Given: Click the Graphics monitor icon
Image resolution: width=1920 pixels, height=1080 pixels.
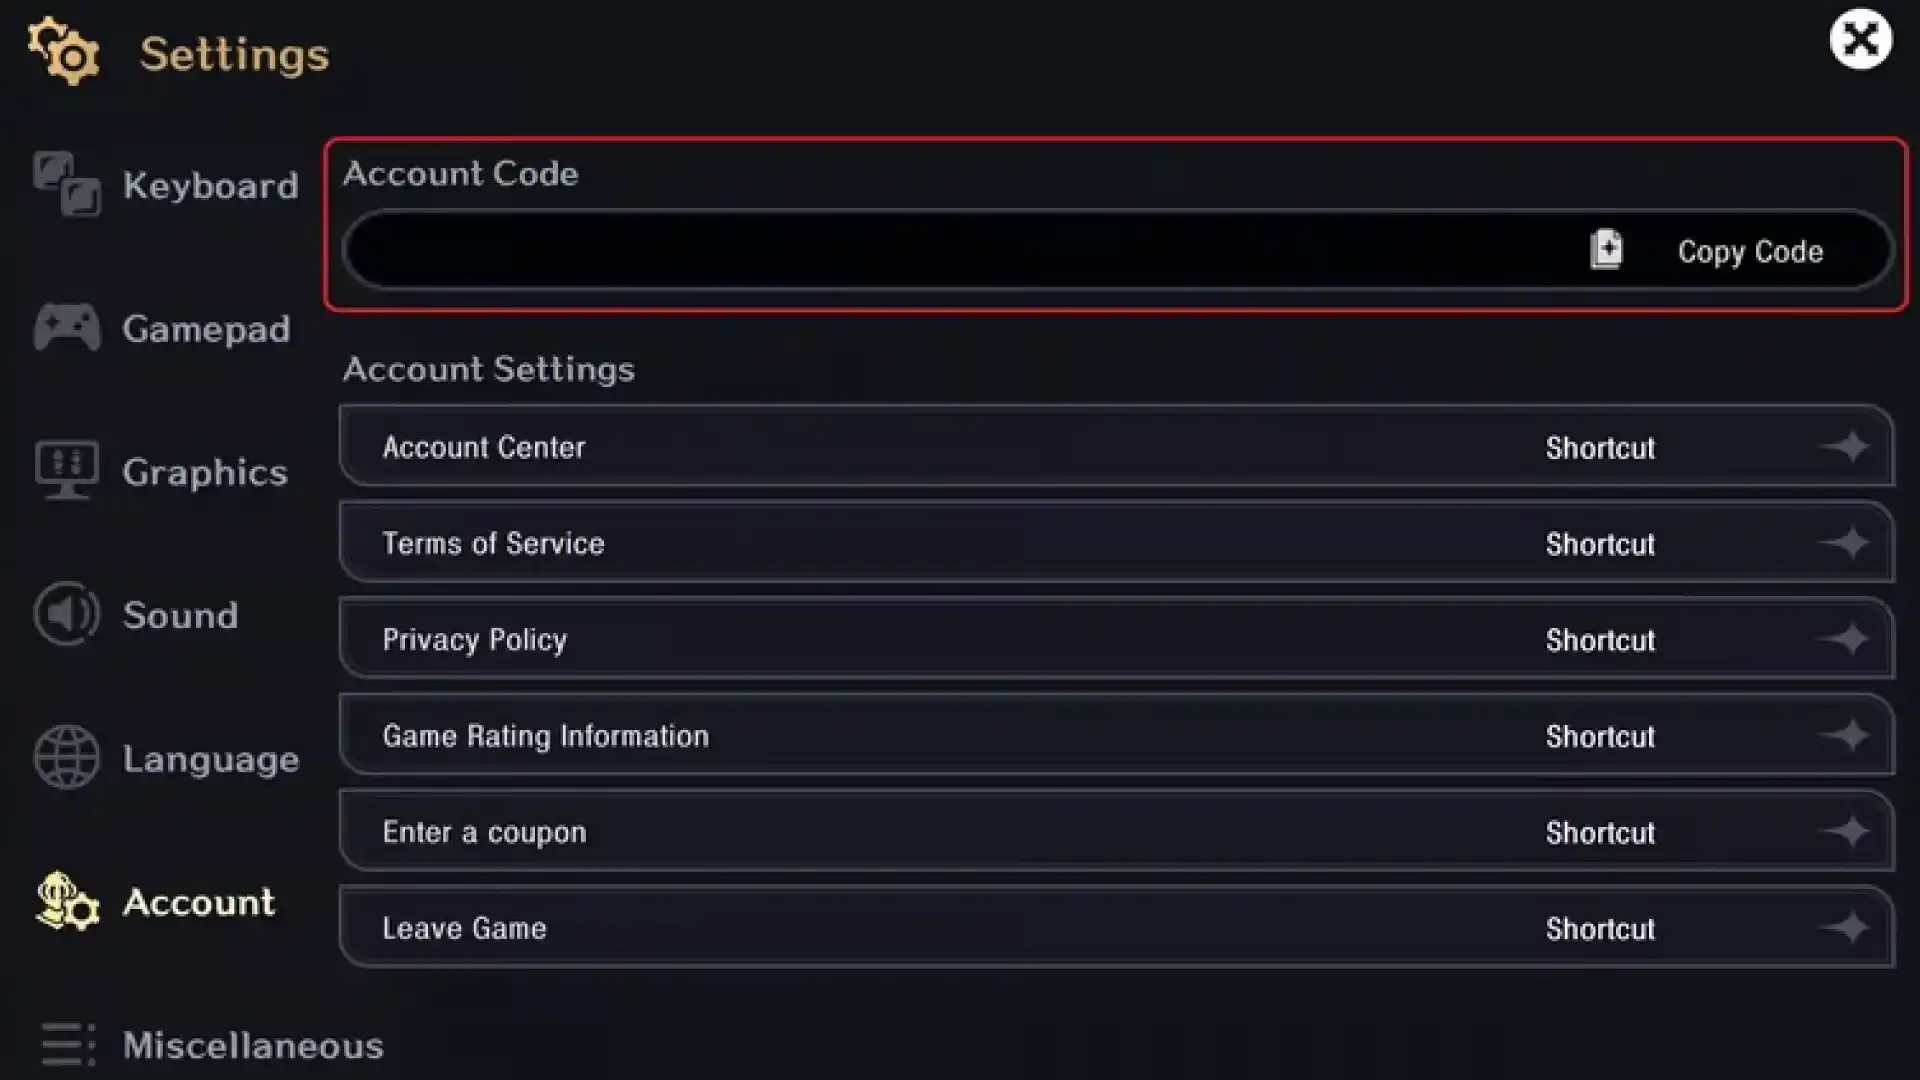Looking at the screenshot, I should coord(66,470).
